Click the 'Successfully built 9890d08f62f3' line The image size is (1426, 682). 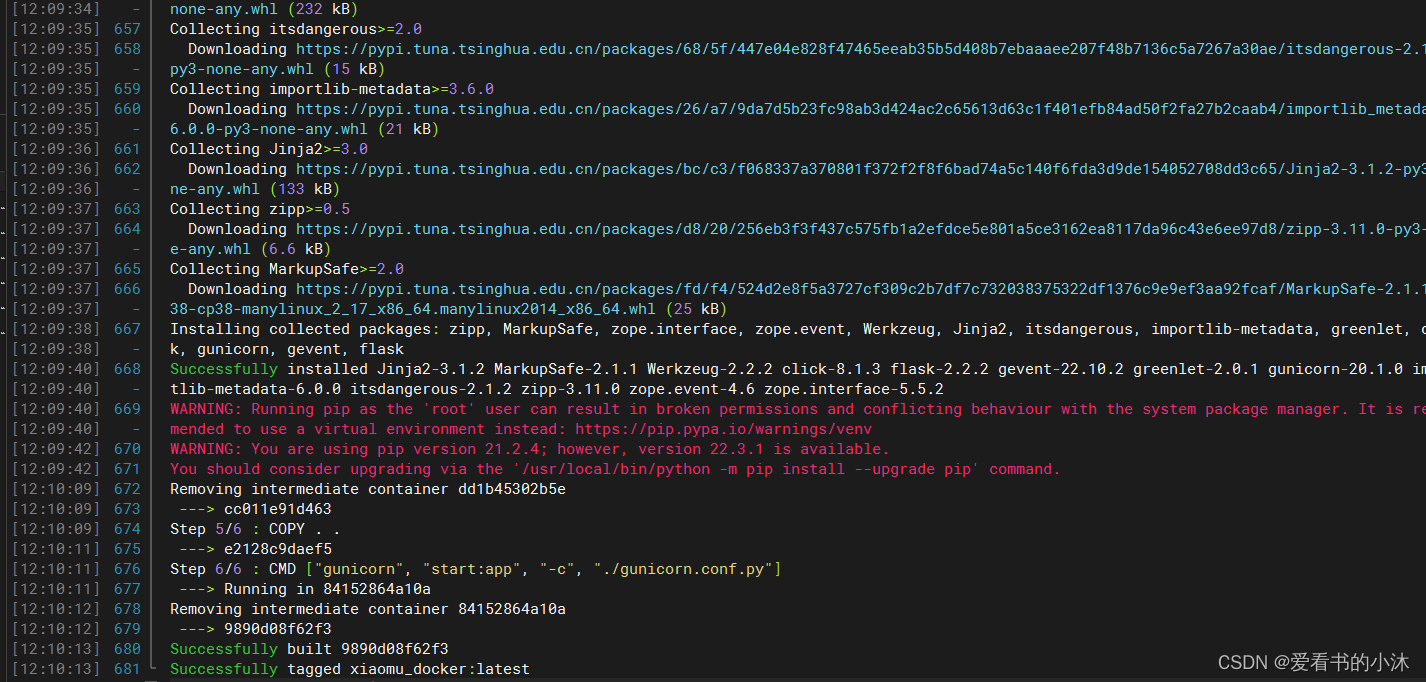(x=309, y=649)
